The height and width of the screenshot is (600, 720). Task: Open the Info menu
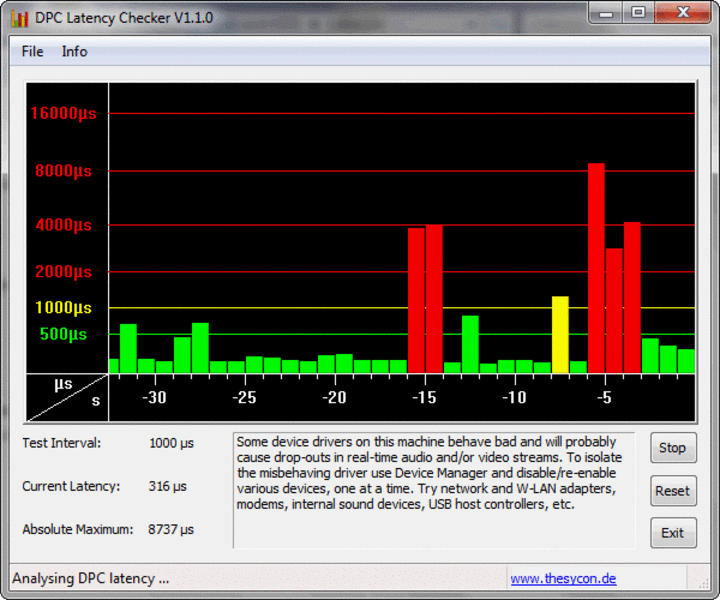[x=74, y=51]
